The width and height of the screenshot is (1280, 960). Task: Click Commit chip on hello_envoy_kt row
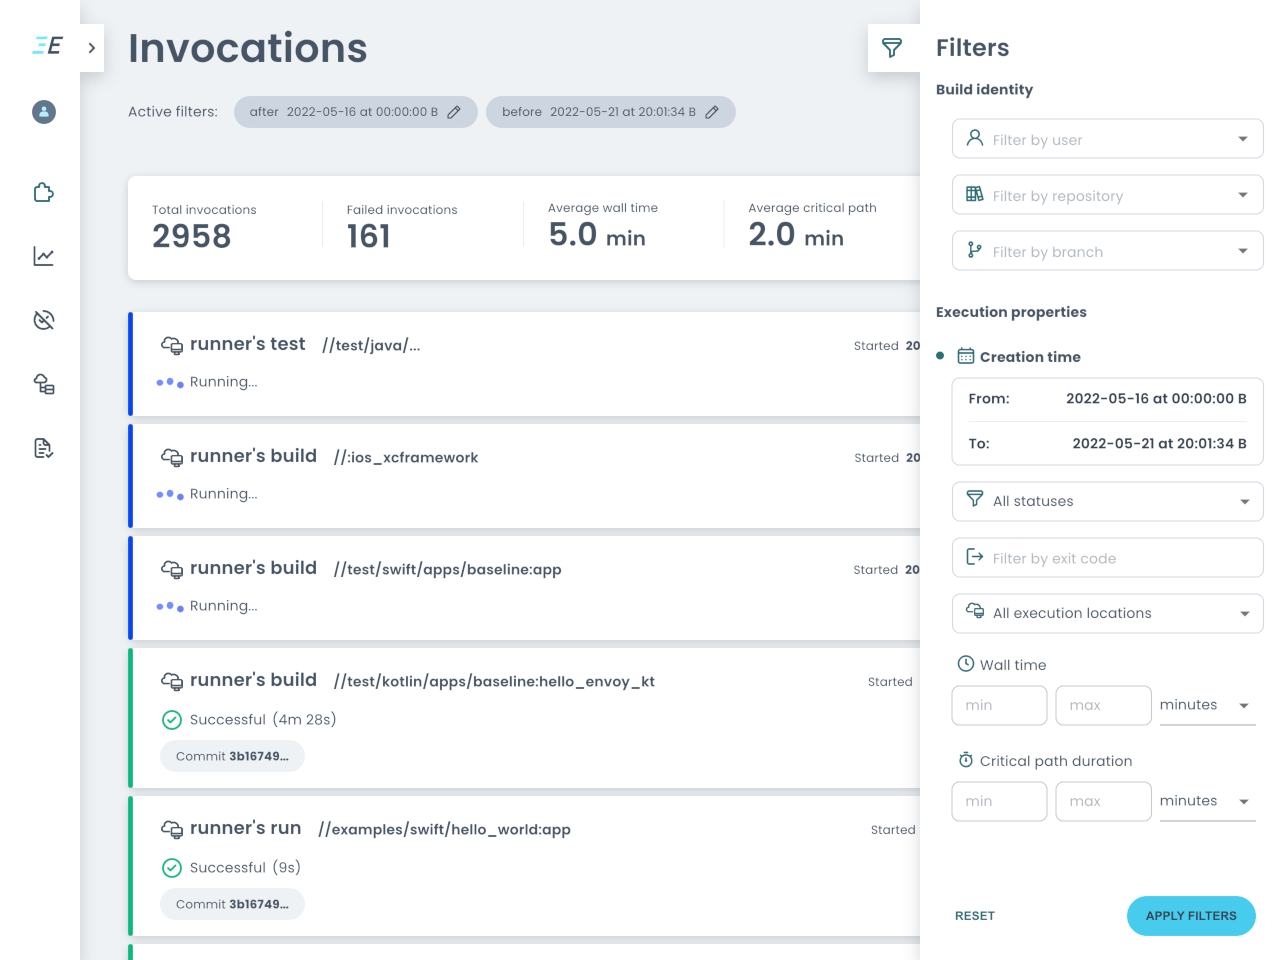pyautogui.click(x=232, y=756)
